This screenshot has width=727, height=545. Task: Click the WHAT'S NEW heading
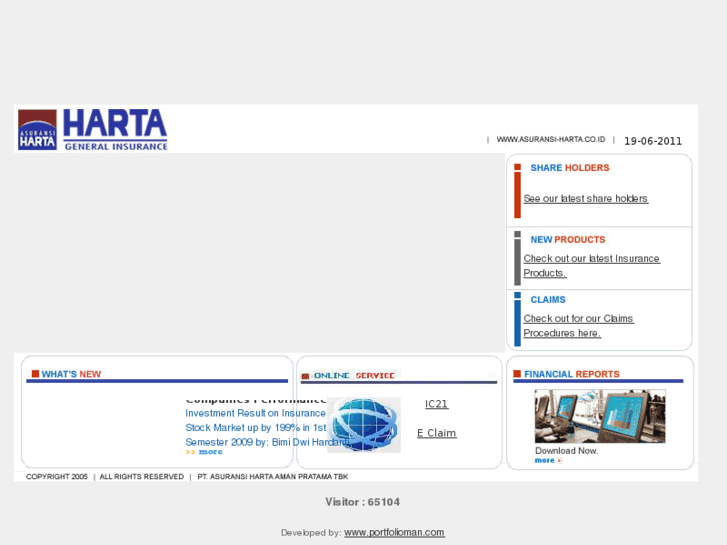(x=71, y=374)
